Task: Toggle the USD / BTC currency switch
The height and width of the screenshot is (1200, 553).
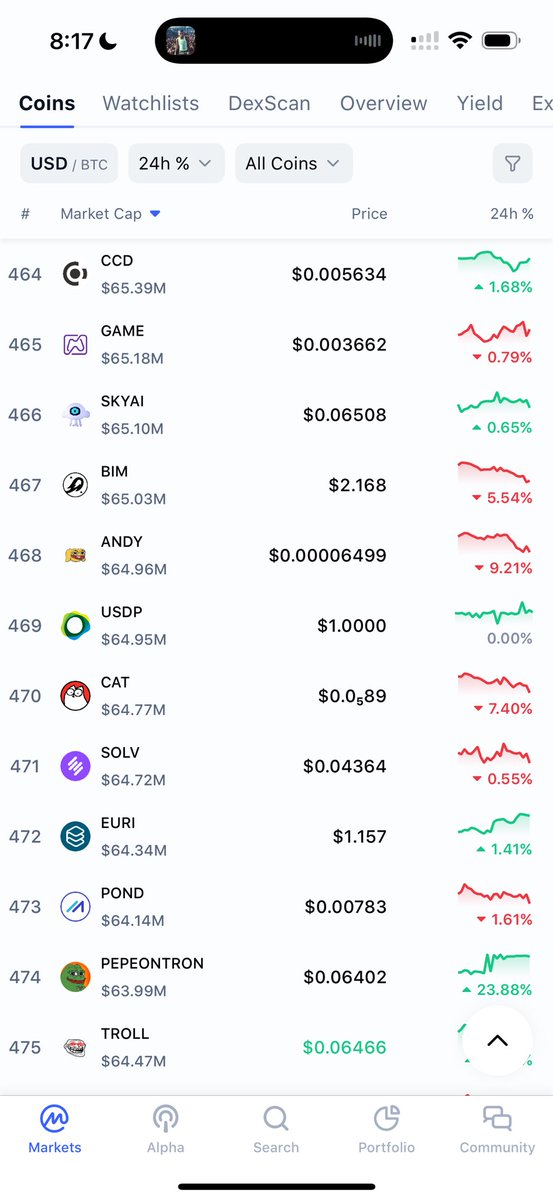Action: pyautogui.click(x=69, y=163)
